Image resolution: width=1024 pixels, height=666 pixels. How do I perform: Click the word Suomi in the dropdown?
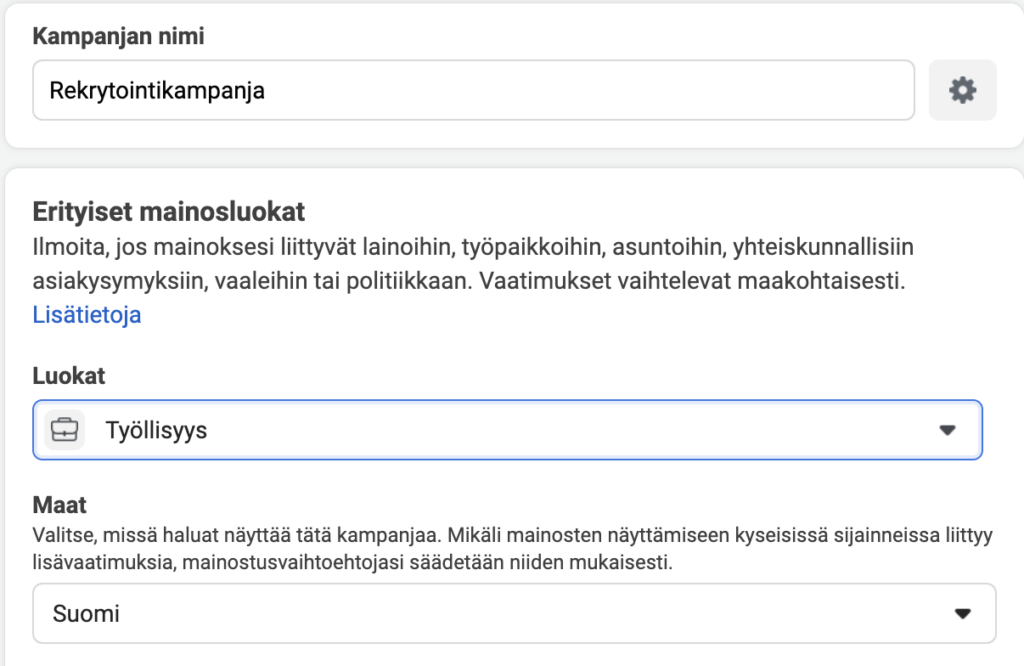86,614
